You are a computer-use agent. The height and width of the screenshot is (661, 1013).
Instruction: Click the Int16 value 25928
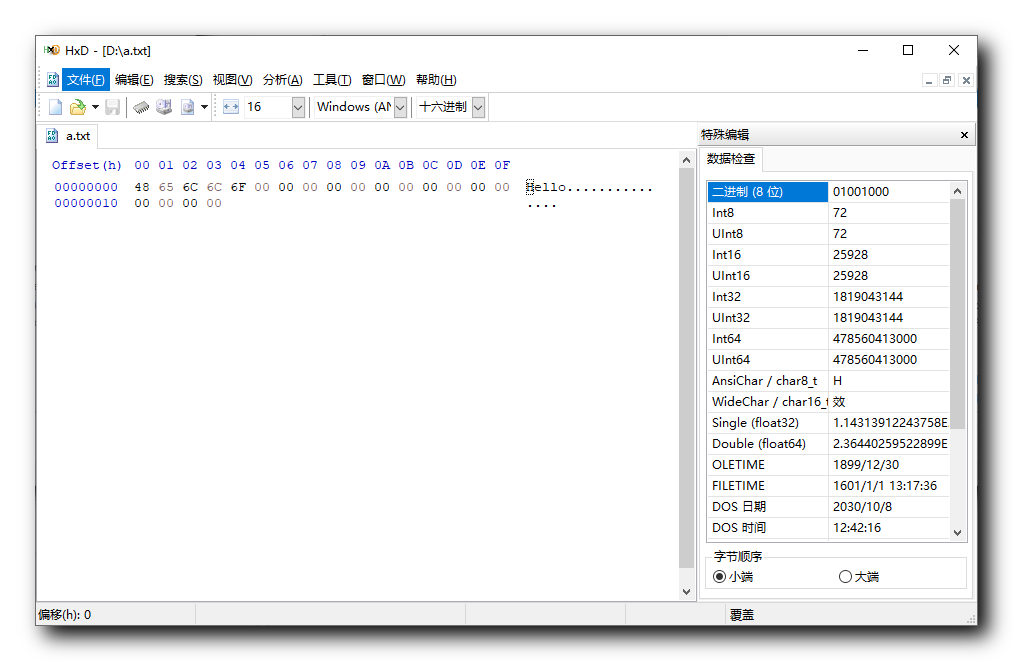850,255
